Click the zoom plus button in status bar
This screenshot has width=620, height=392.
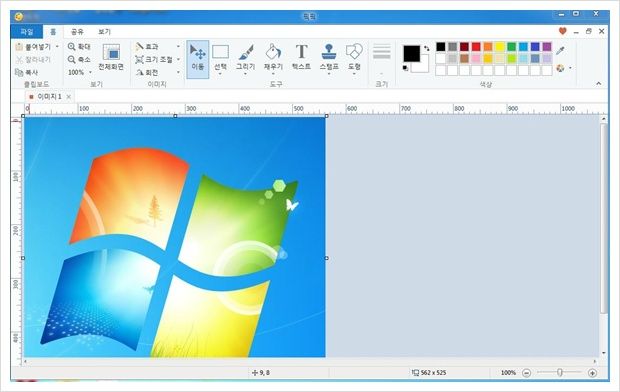click(x=592, y=373)
